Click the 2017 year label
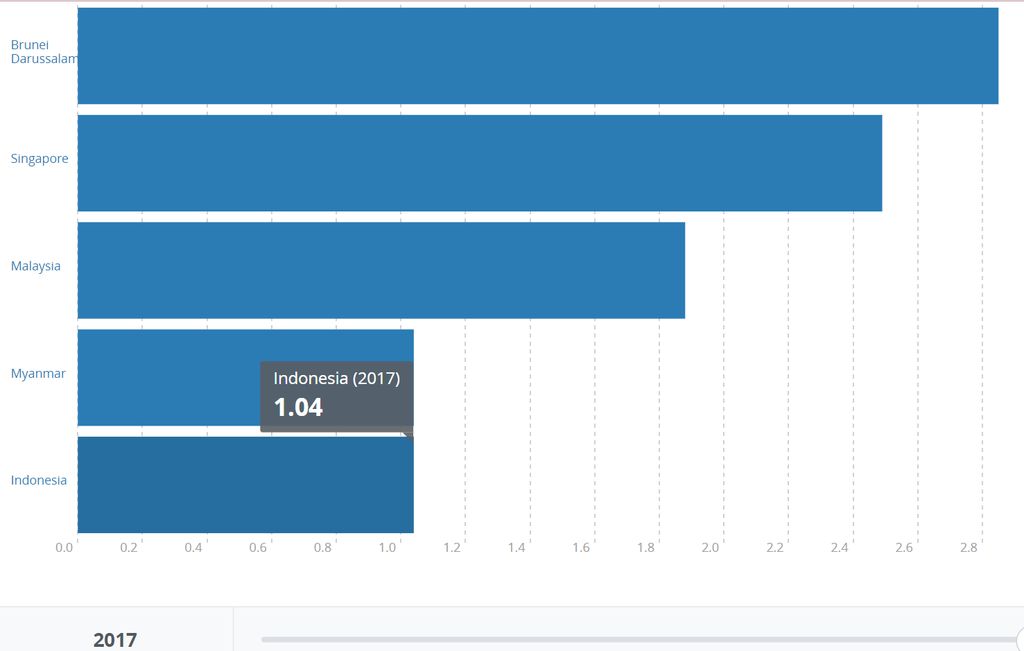The image size is (1024, 651). 115,639
